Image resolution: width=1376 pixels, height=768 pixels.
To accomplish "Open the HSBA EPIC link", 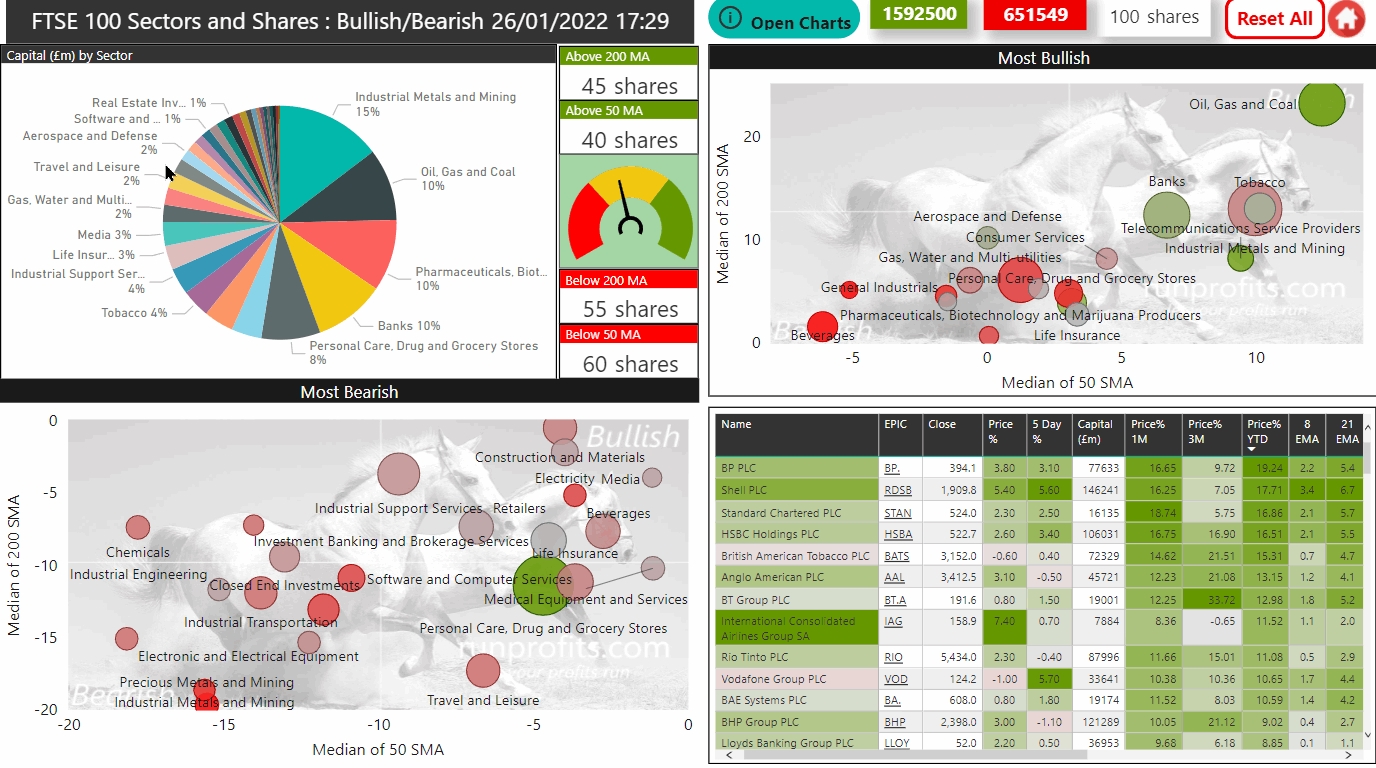I will (898, 535).
